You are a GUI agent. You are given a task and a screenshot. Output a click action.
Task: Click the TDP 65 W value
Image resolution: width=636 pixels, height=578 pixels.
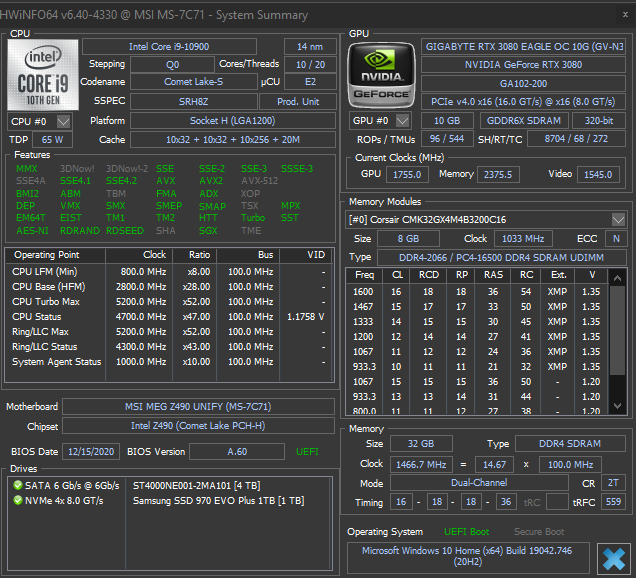pyautogui.click(x=52, y=140)
